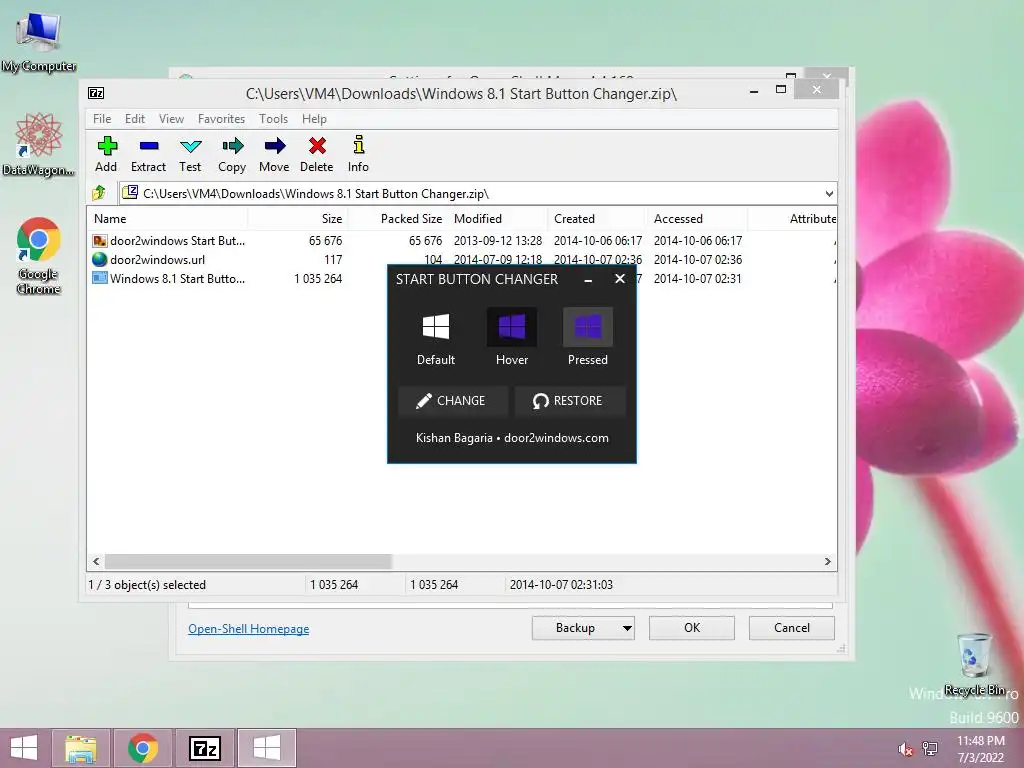The height and width of the screenshot is (768, 1024).
Task: Click size value 65 676 in first row
Action: point(325,241)
